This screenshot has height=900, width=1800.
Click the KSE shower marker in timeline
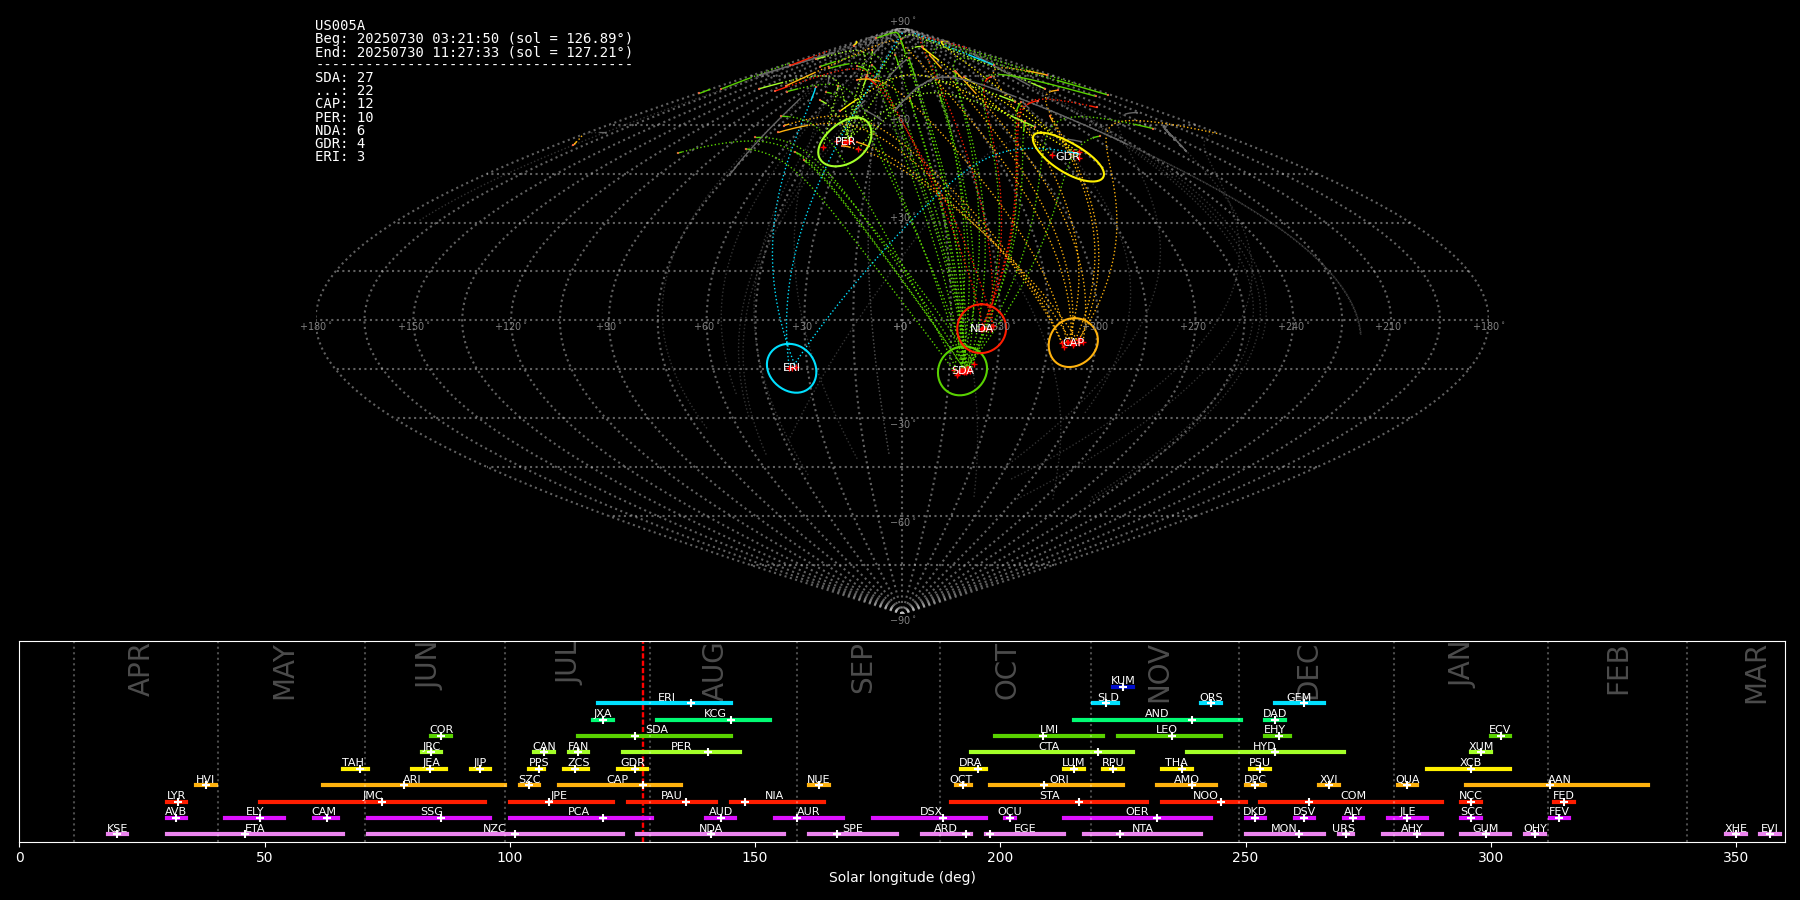[117, 834]
